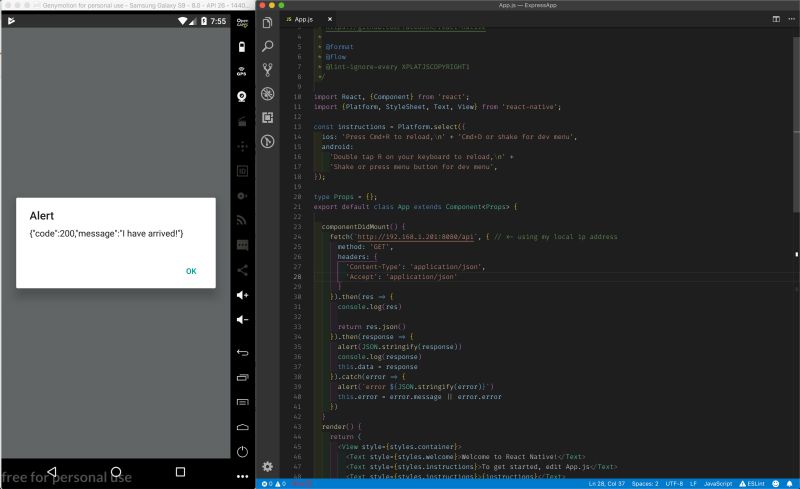The width and height of the screenshot is (800, 489).
Task: Click Genymotion rotate/back arrow icon
Action: (242, 353)
